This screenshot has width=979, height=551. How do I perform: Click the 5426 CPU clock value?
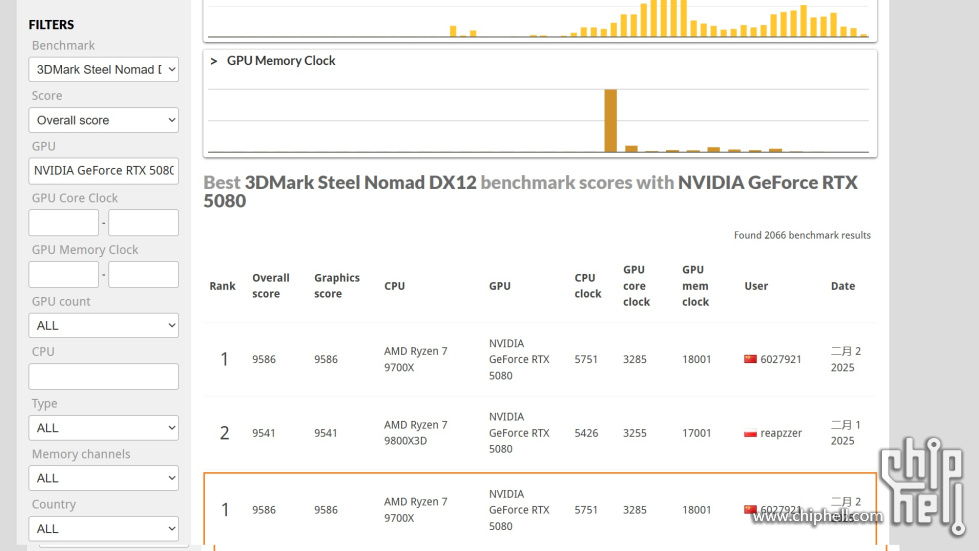click(x=586, y=432)
